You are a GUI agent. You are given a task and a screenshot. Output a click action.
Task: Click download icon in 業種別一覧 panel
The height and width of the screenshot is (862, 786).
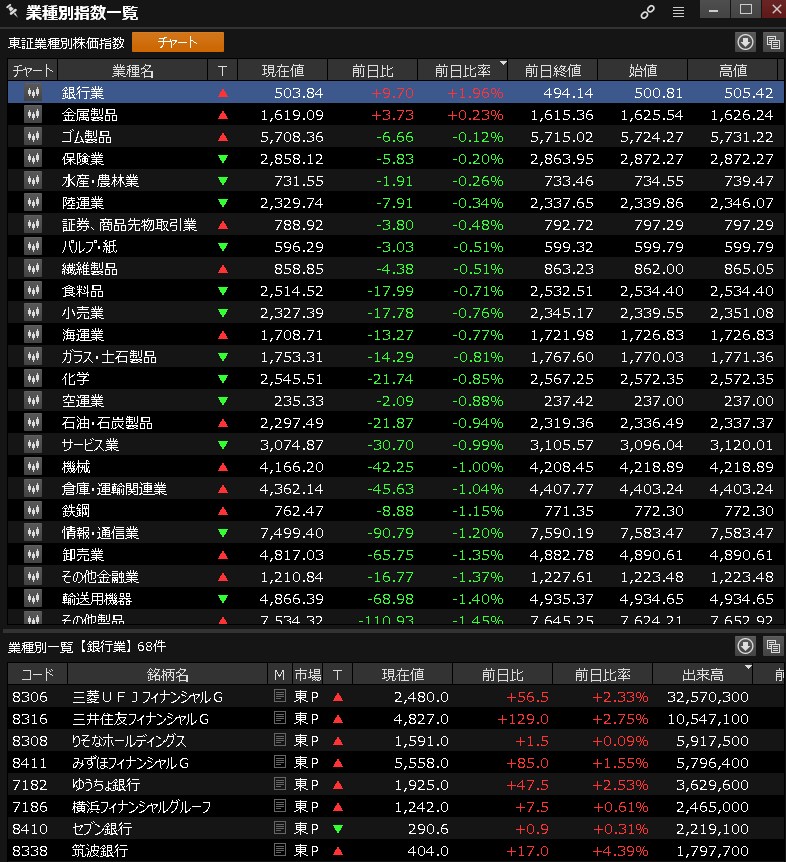click(745, 646)
